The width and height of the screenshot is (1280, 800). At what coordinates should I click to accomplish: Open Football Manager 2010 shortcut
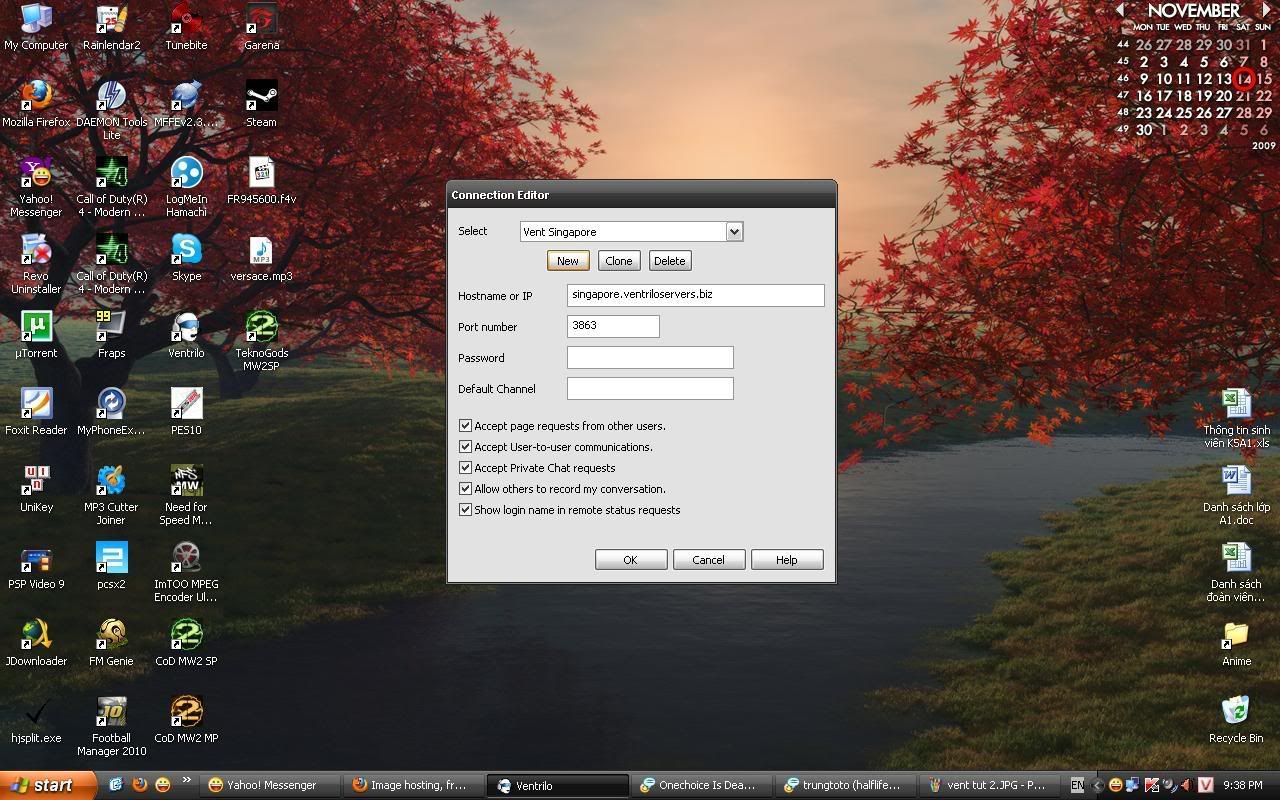[x=111, y=726]
